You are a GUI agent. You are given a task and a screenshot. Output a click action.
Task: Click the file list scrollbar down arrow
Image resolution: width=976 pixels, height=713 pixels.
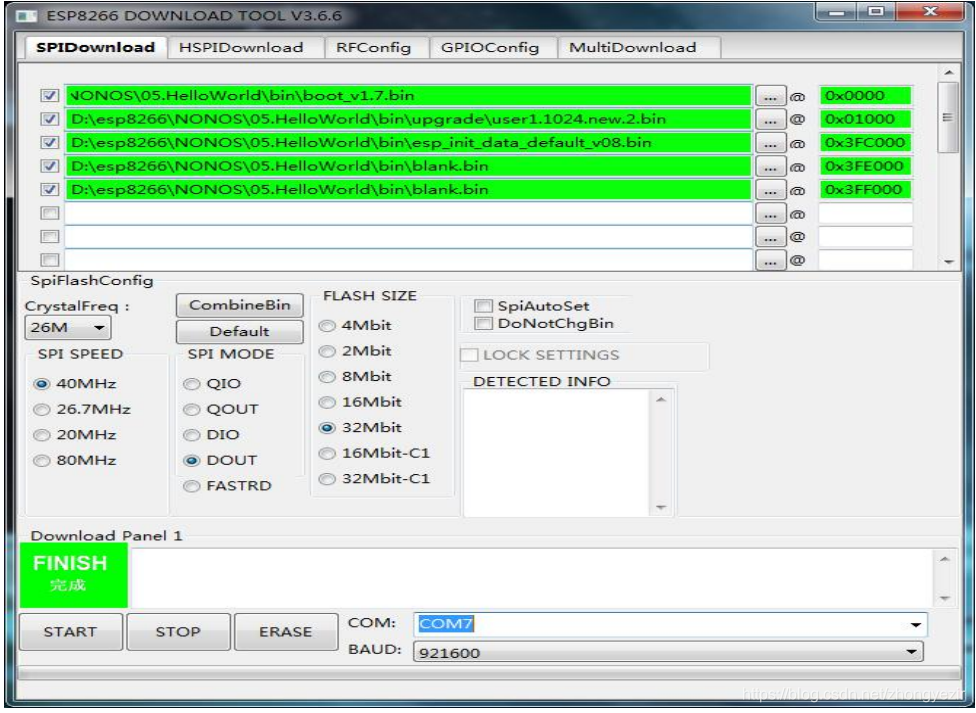coord(949,262)
